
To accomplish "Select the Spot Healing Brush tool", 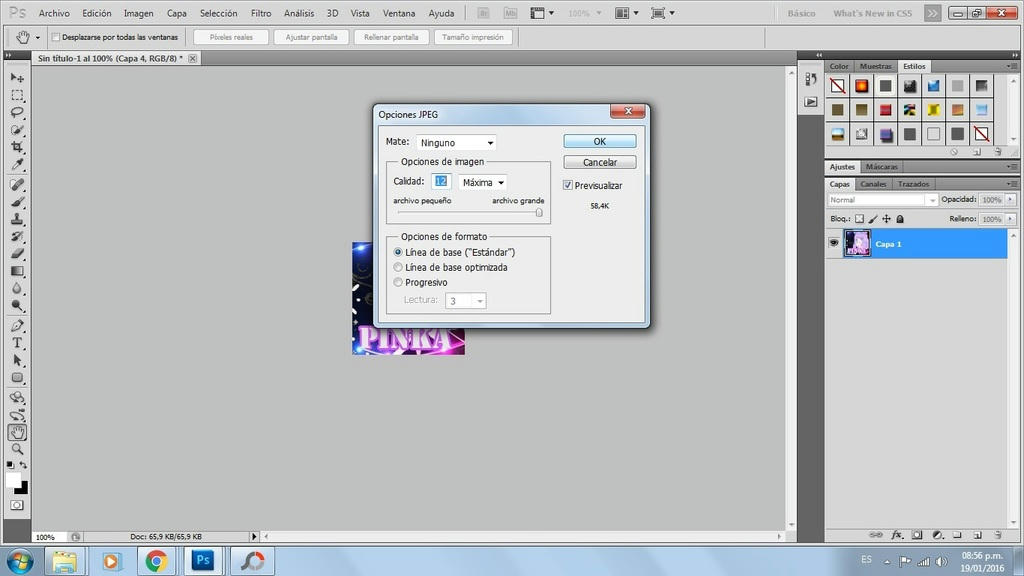I will (17, 185).
